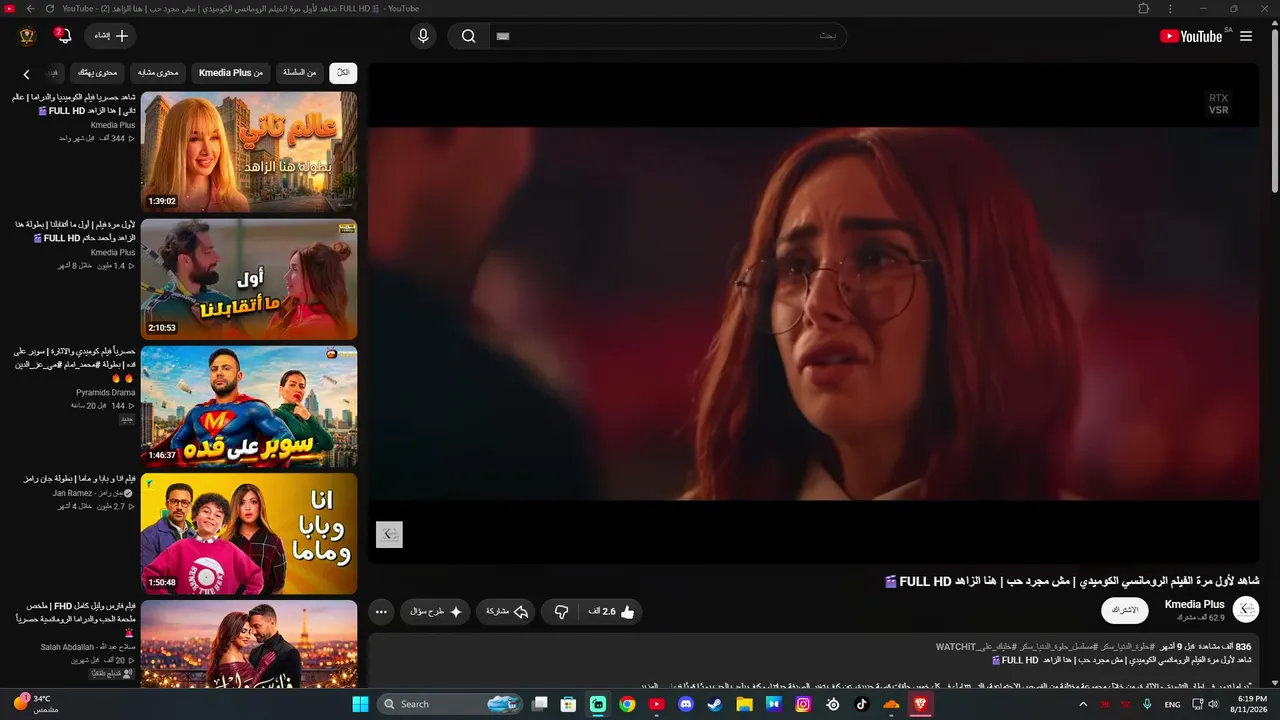
Task: Expand the system tray hidden icons chevron
Action: pyautogui.click(x=1083, y=704)
